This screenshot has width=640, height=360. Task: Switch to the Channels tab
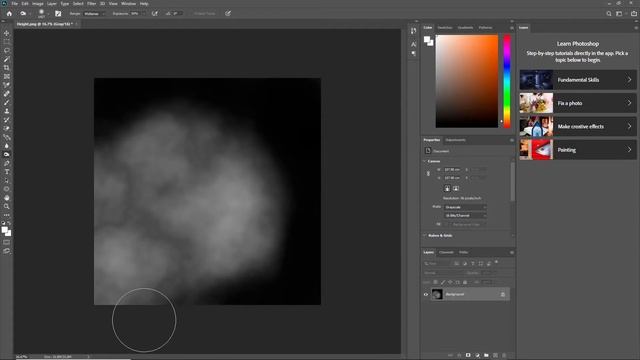446,252
